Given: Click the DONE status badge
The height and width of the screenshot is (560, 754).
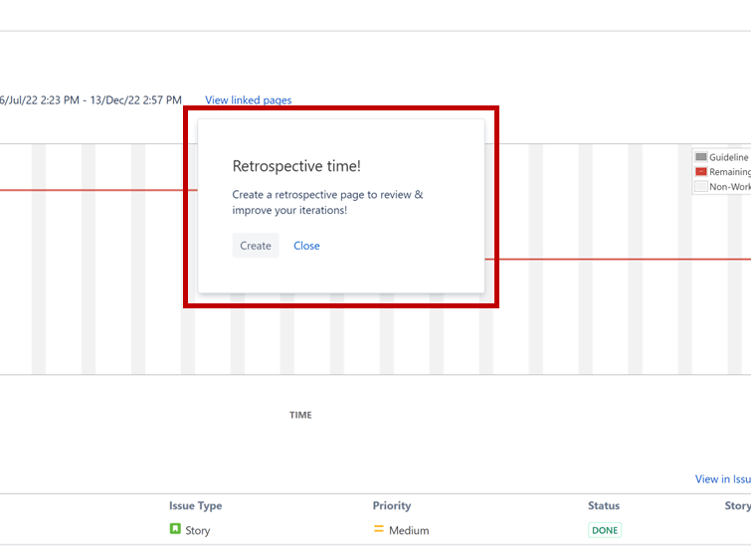Looking at the screenshot, I should [x=604, y=530].
